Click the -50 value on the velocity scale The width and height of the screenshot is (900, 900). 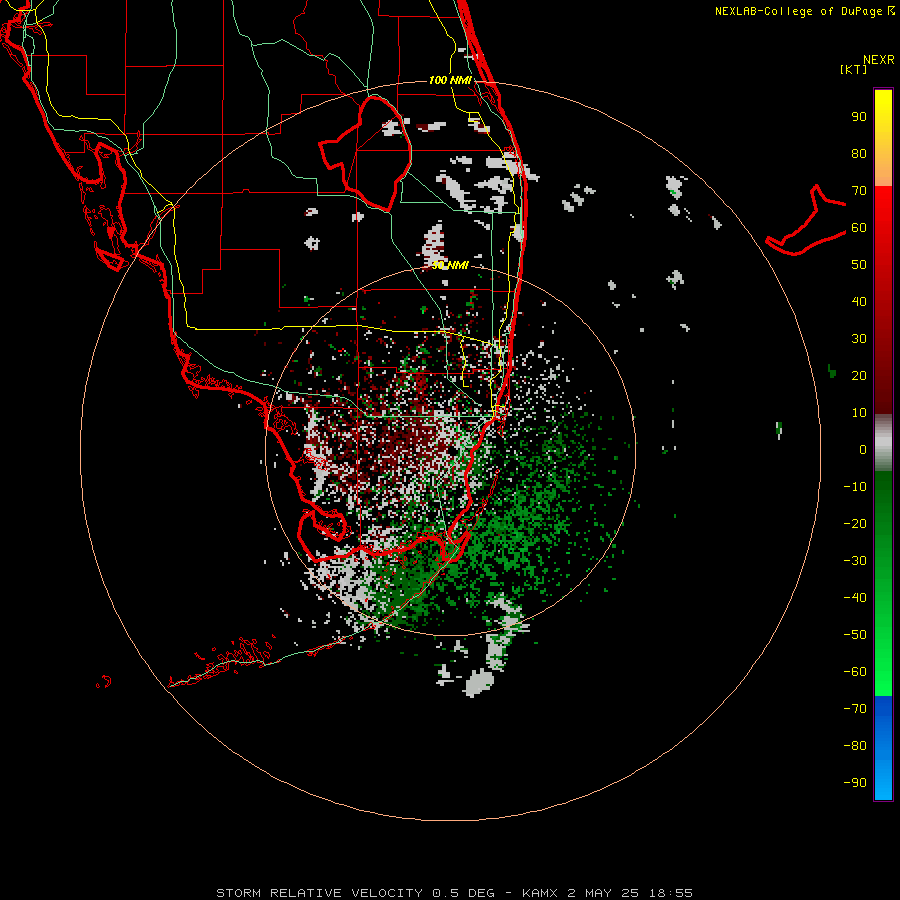click(x=855, y=635)
